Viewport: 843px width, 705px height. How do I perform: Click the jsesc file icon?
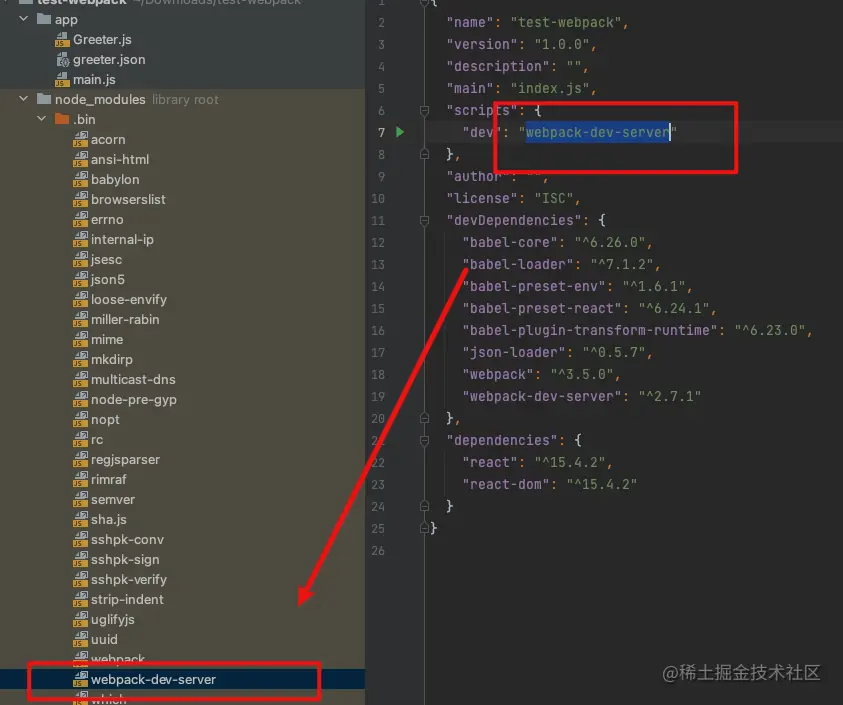80,260
